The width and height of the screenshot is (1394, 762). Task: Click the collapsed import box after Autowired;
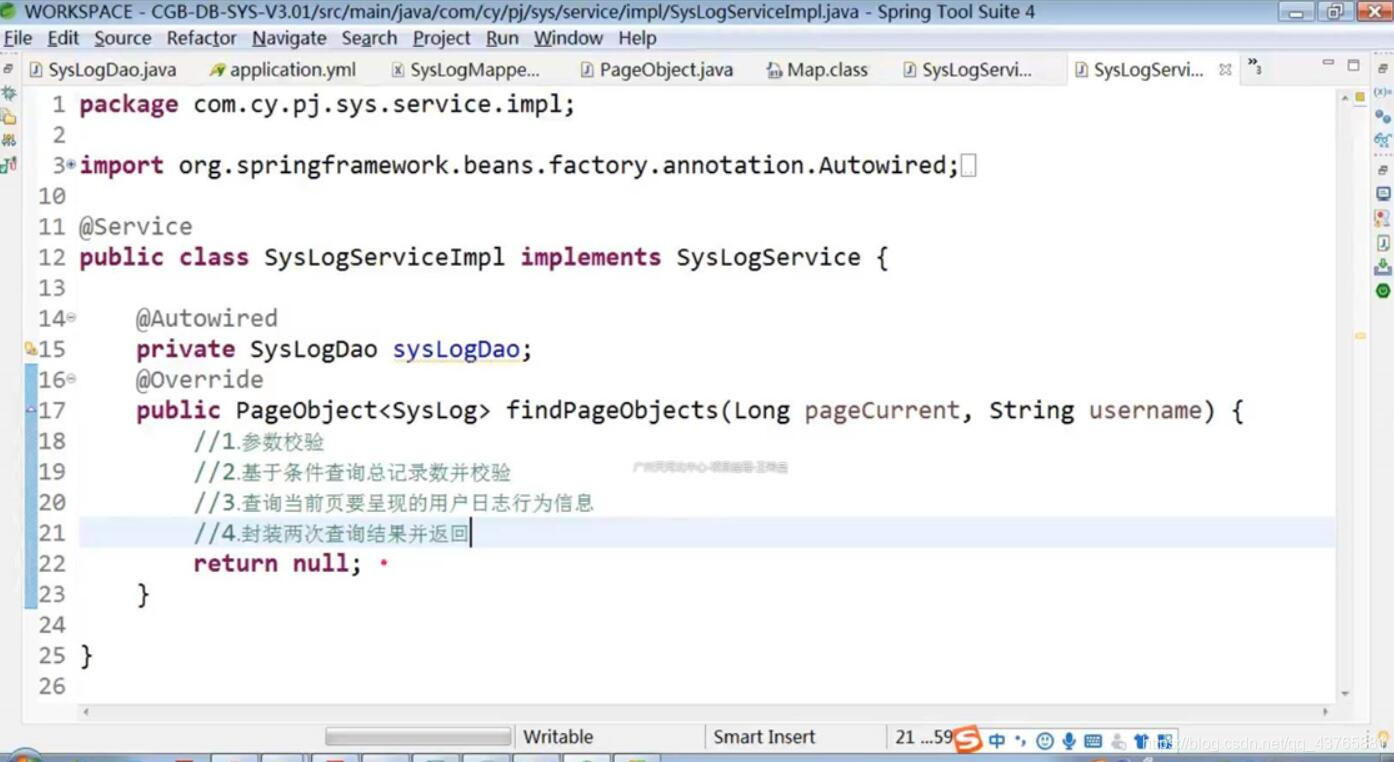968,166
